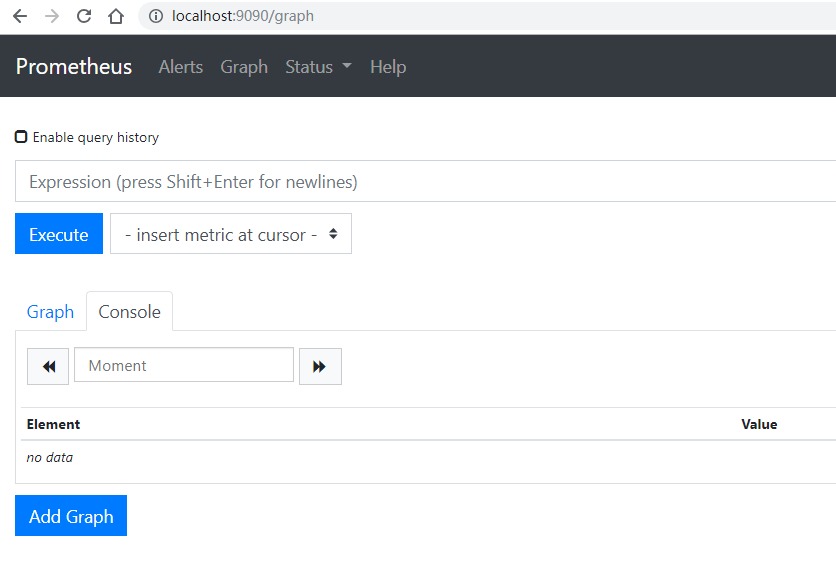Reload the page with refresh icon
836x563 pixels.
84,16
